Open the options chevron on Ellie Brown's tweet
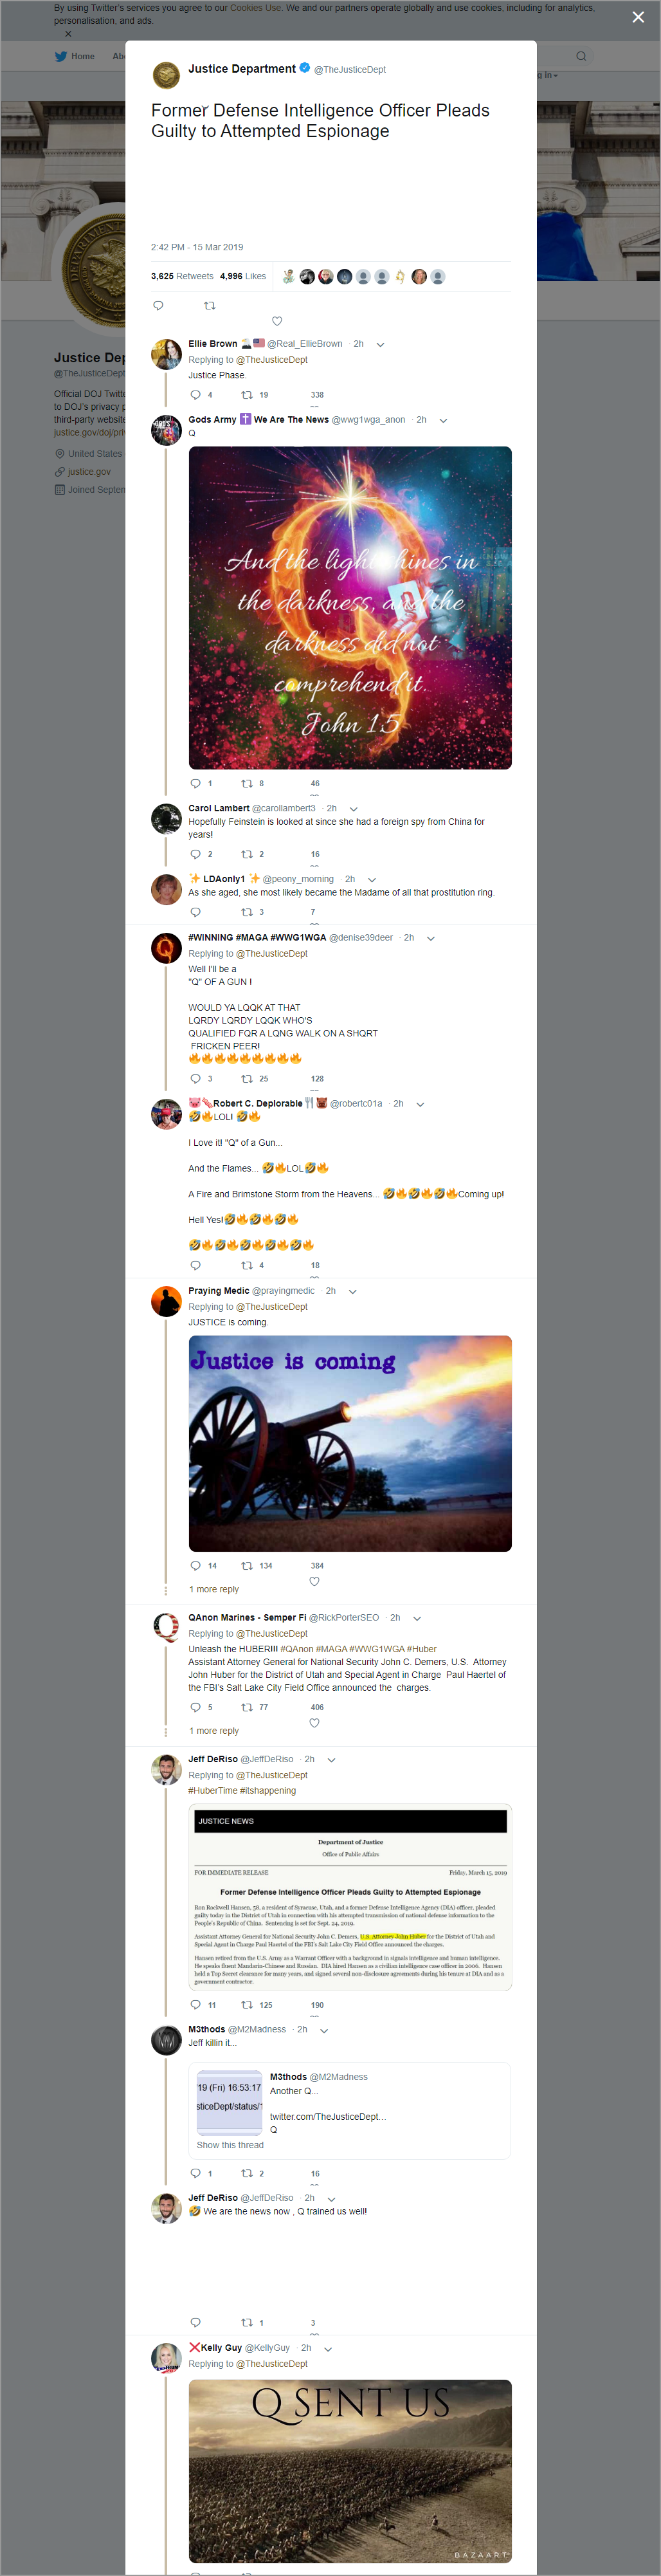 [x=380, y=344]
